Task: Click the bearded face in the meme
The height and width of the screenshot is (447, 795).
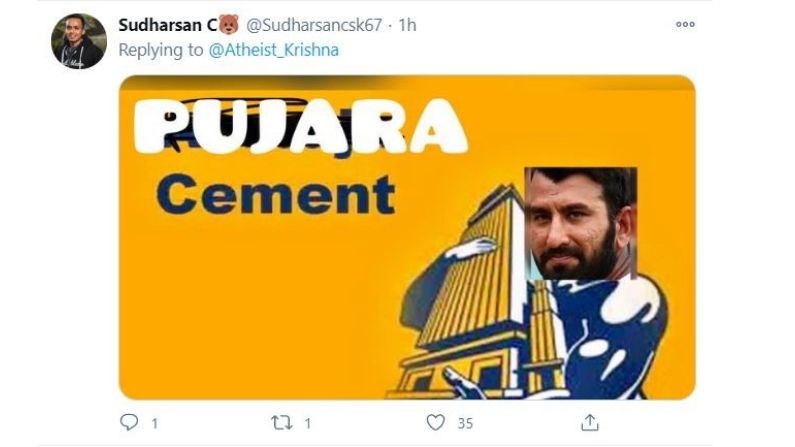Action: click(x=581, y=224)
